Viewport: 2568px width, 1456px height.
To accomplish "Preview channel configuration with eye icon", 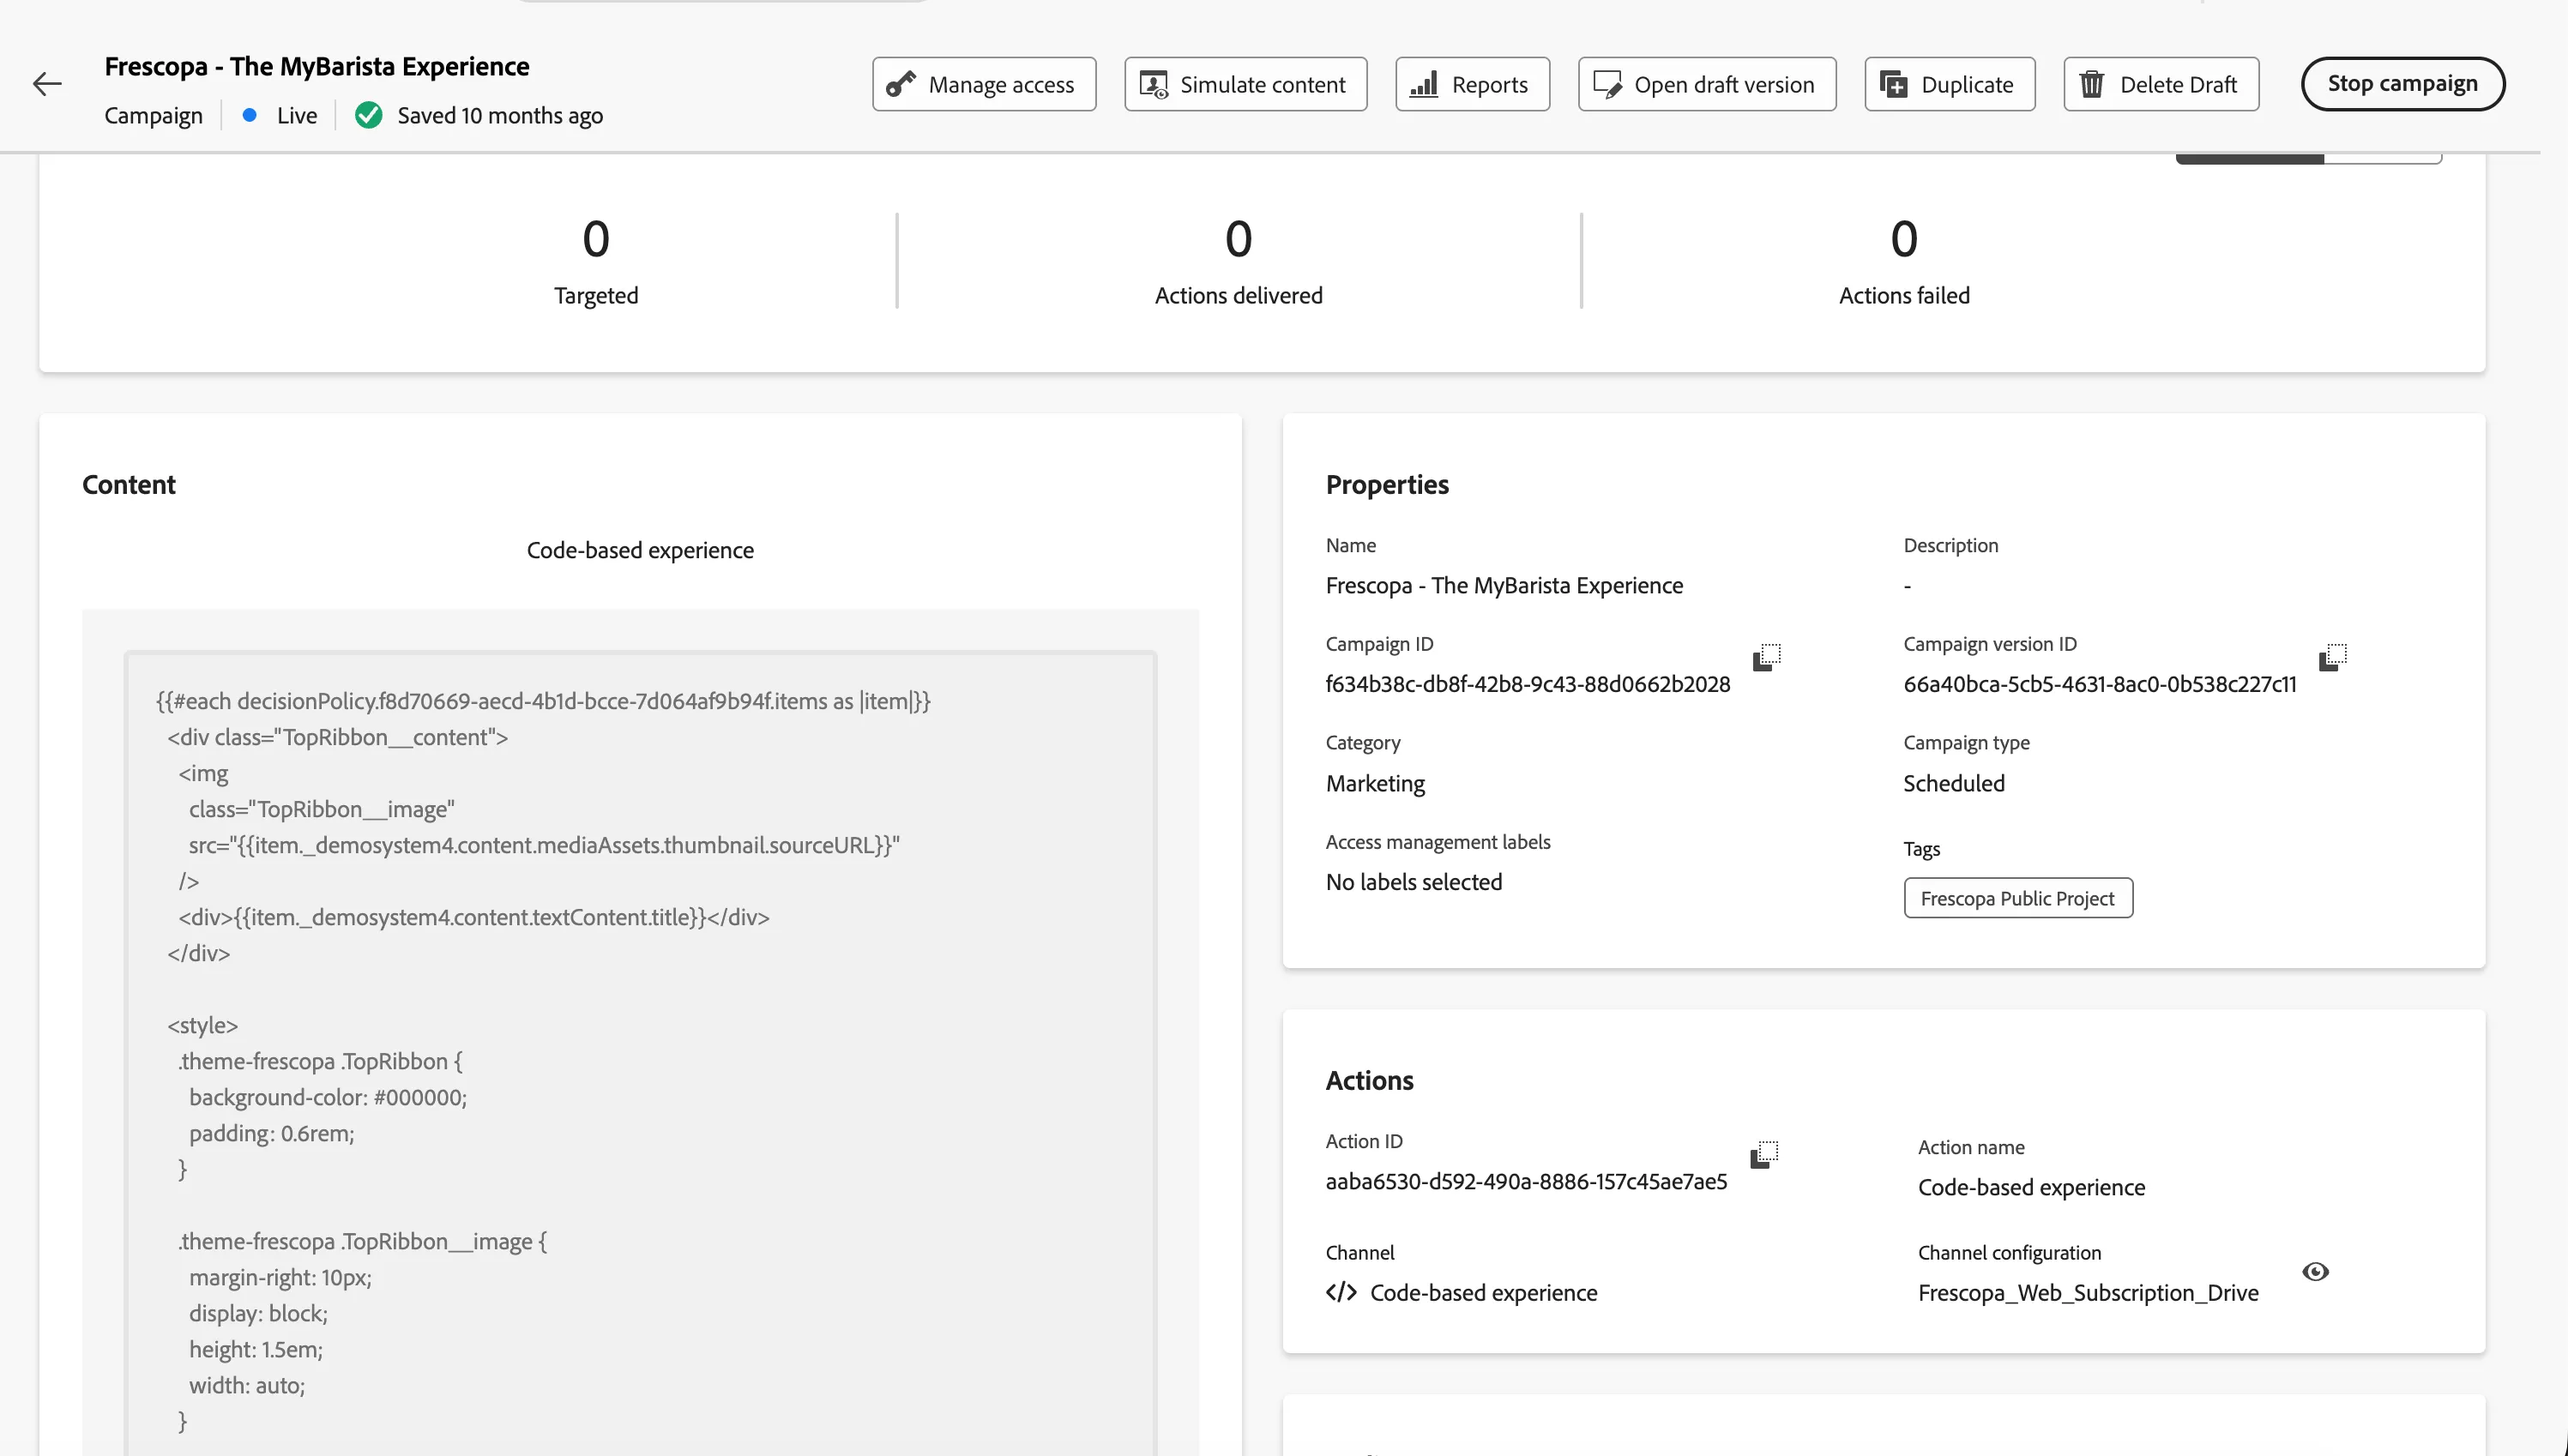I will 2316,1272.
